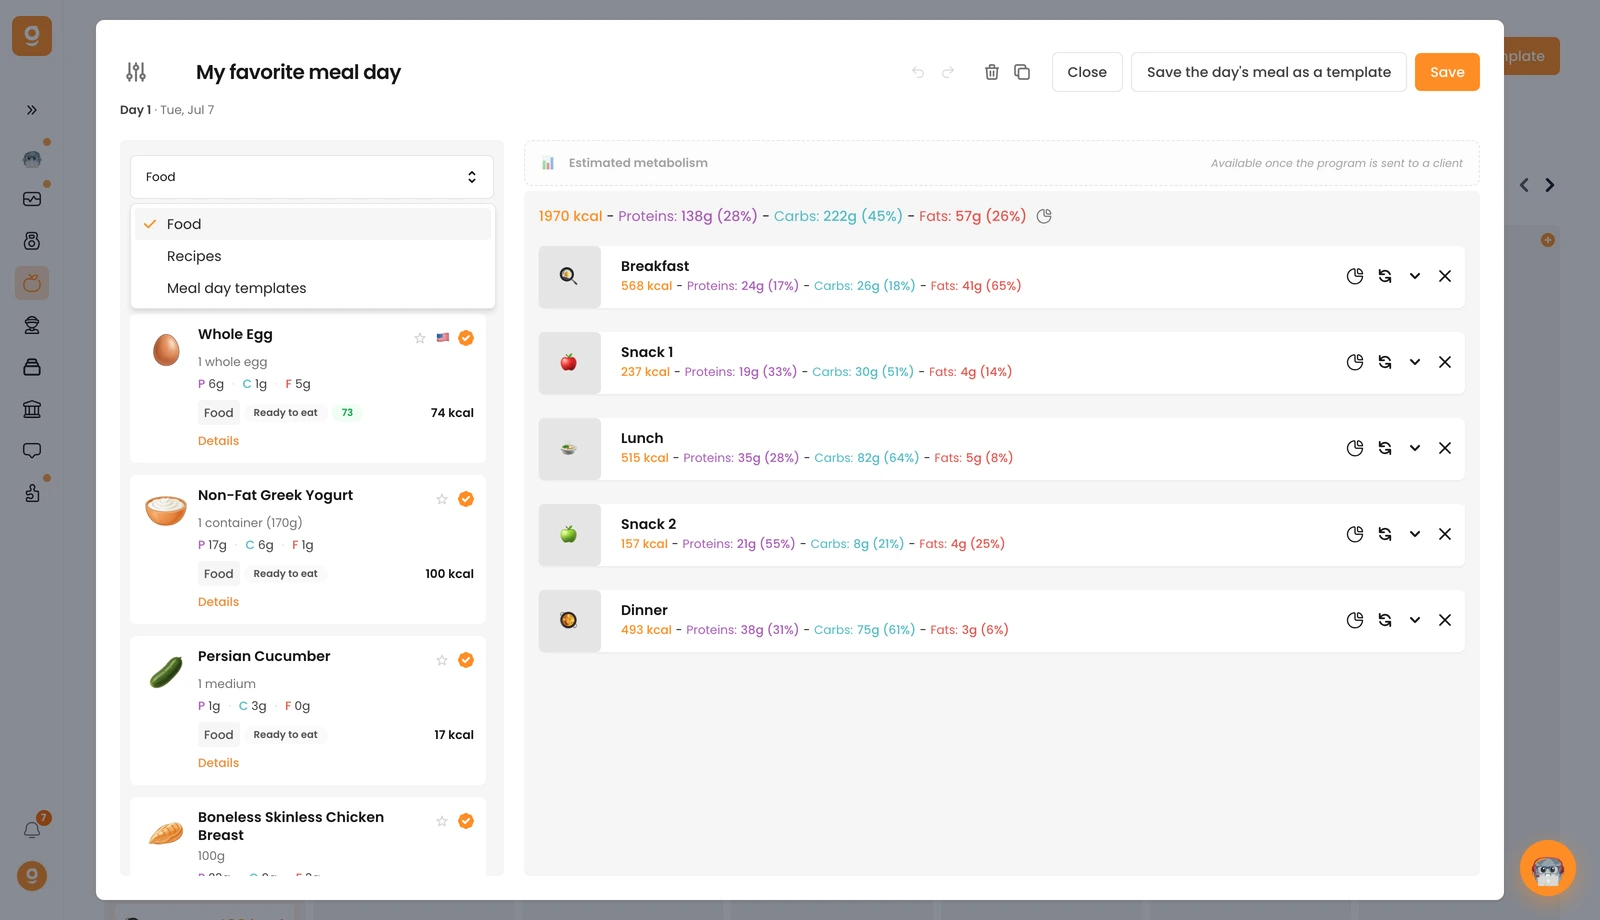Open total macros pie chart icon

click(x=1044, y=216)
